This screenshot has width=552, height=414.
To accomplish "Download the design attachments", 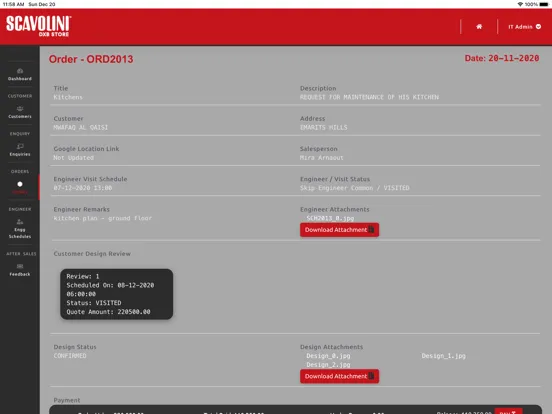I will (x=339, y=376).
